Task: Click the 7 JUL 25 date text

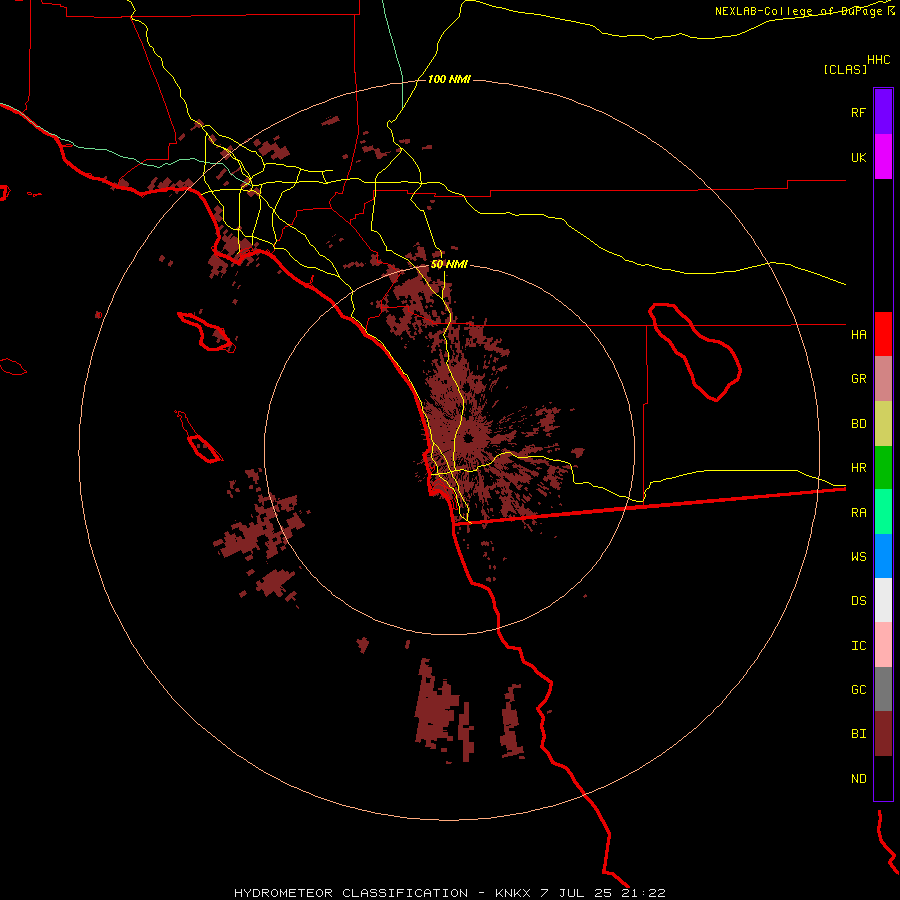Action: point(576,893)
